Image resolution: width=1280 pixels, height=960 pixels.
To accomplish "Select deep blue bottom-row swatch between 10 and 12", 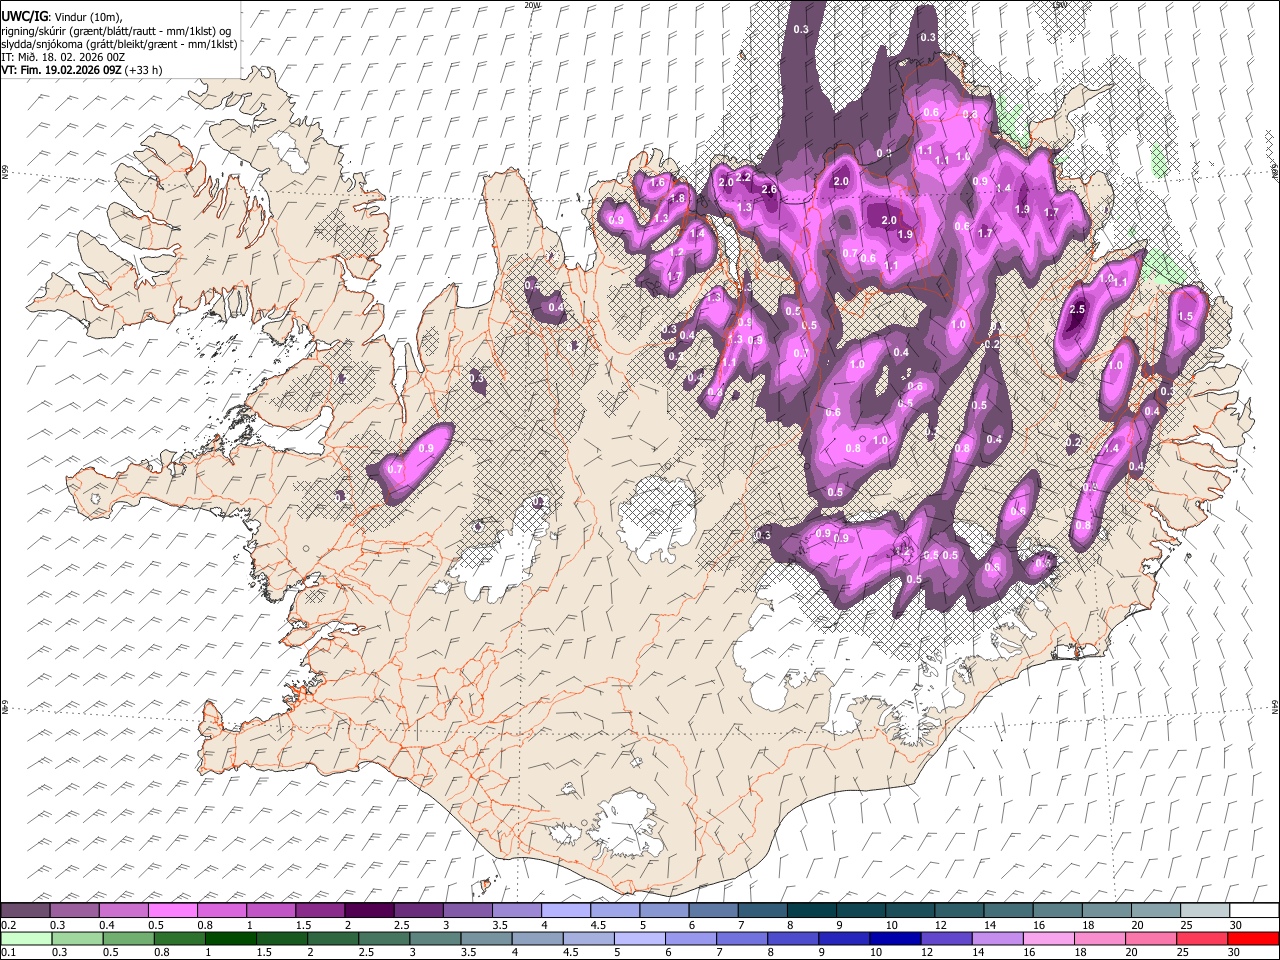I will click(894, 938).
